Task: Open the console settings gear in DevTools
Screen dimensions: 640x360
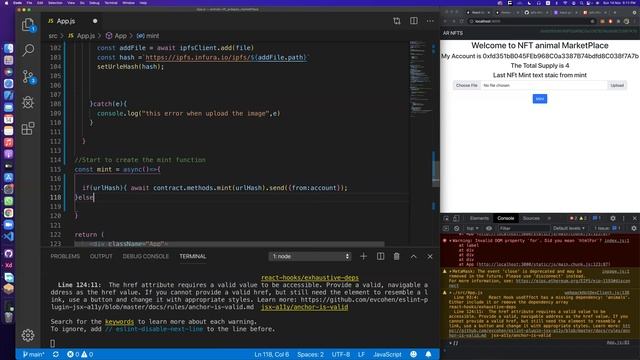Action: [x=634, y=228]
